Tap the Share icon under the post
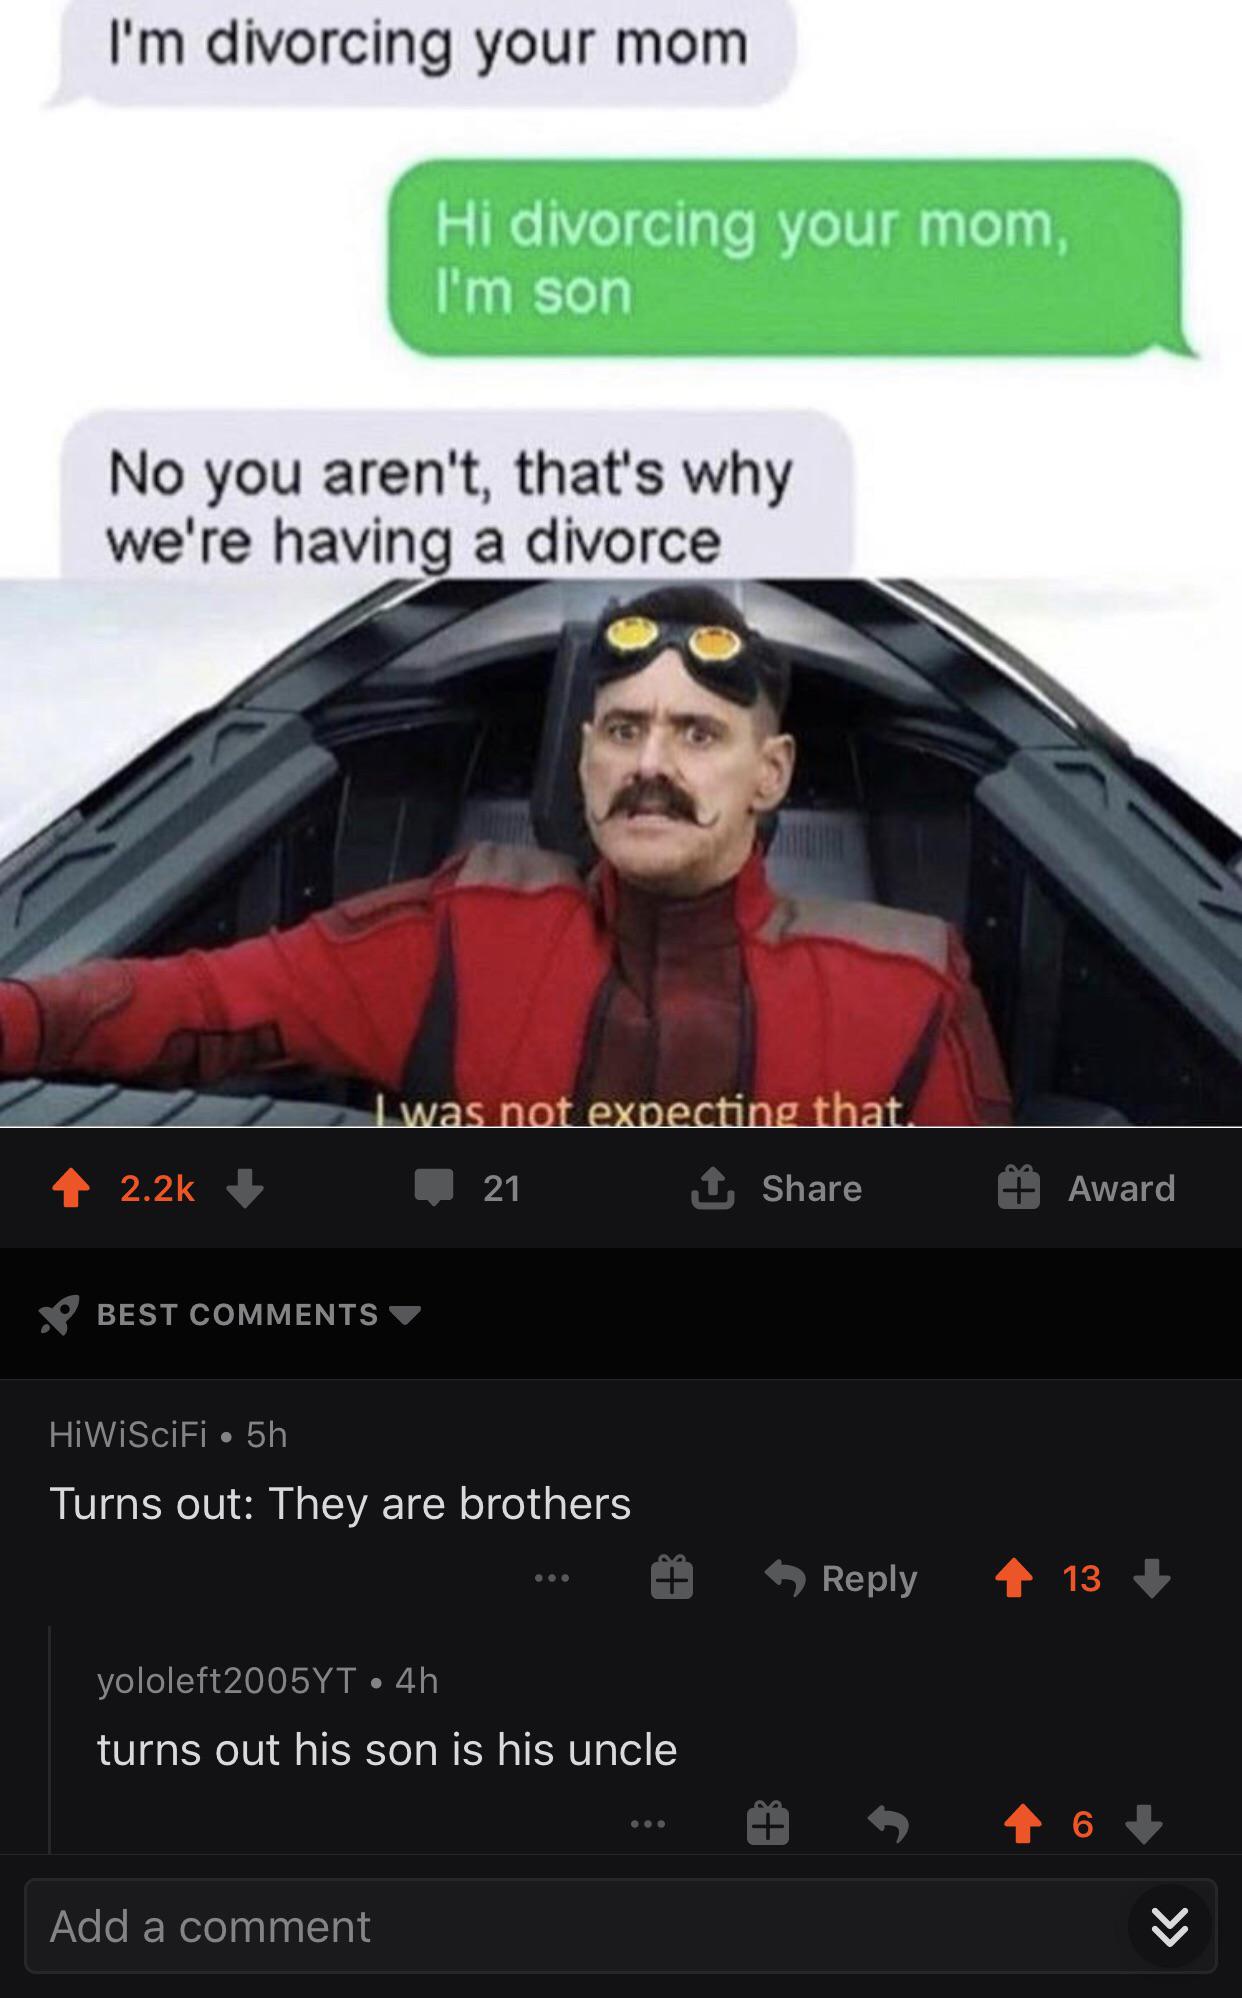 [x=714, y=1187]
